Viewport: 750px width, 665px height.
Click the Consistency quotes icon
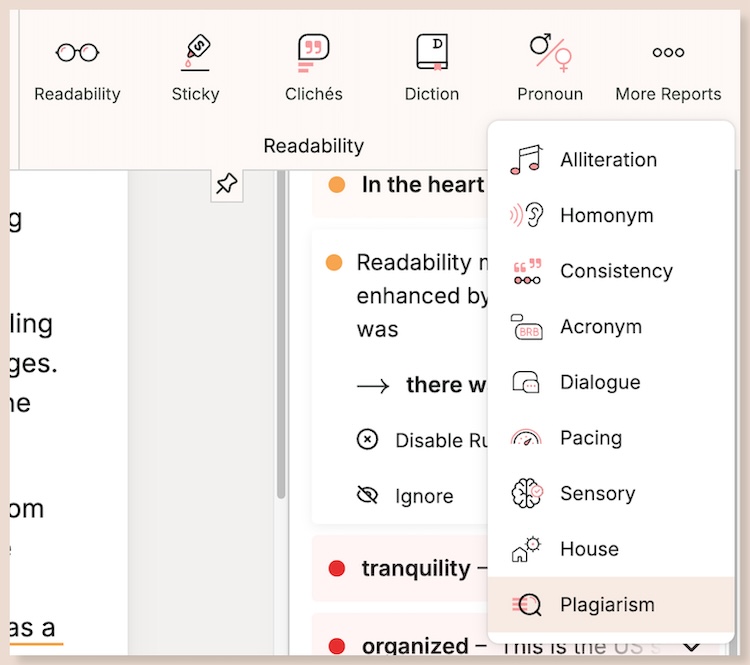click(x=527, y=271)
